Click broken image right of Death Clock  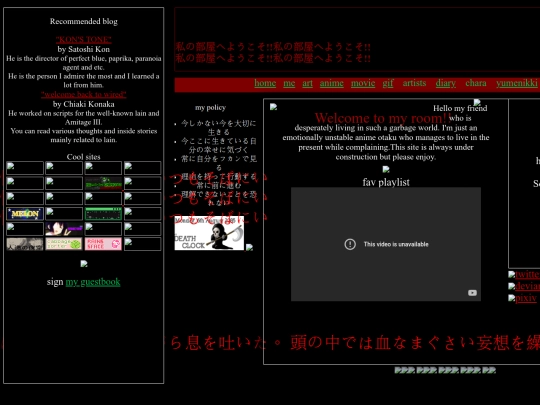(x=249, y=247)
